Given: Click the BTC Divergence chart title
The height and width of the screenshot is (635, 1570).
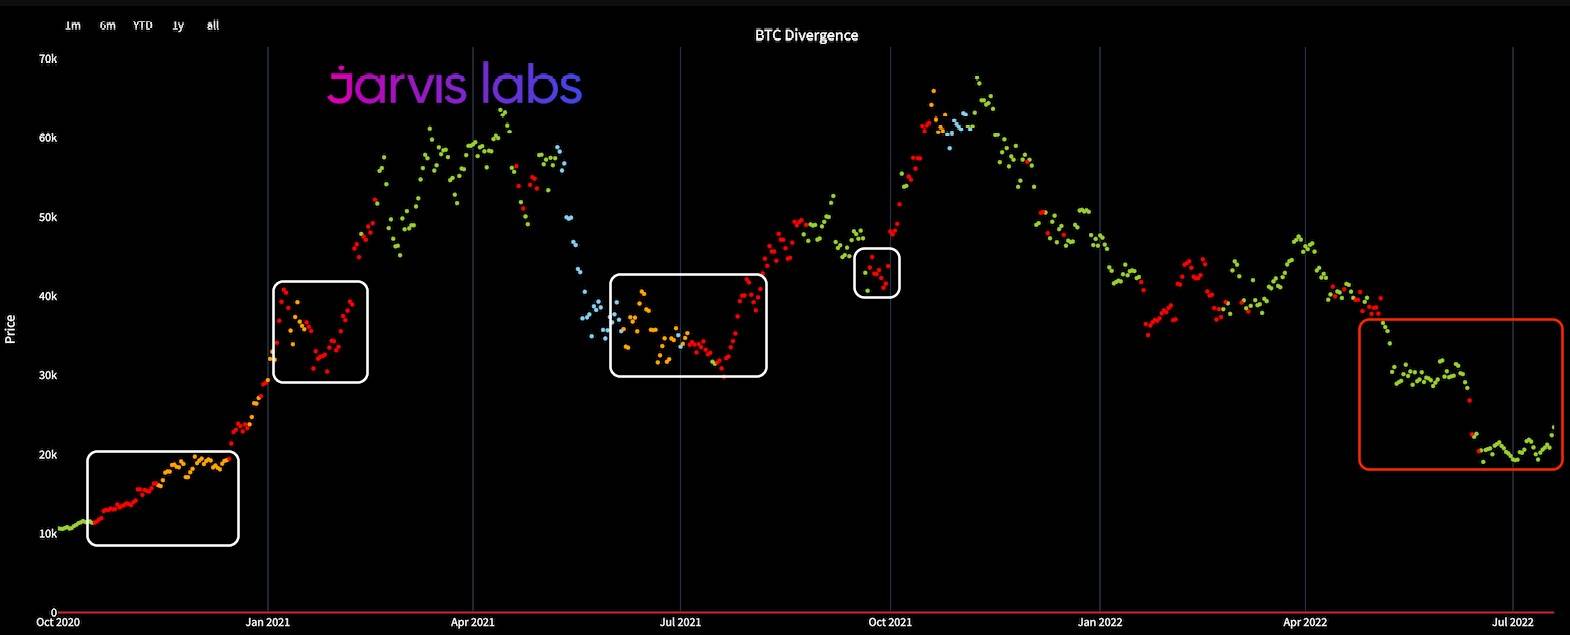Looking at the screenshot, I should click(806, 35).
